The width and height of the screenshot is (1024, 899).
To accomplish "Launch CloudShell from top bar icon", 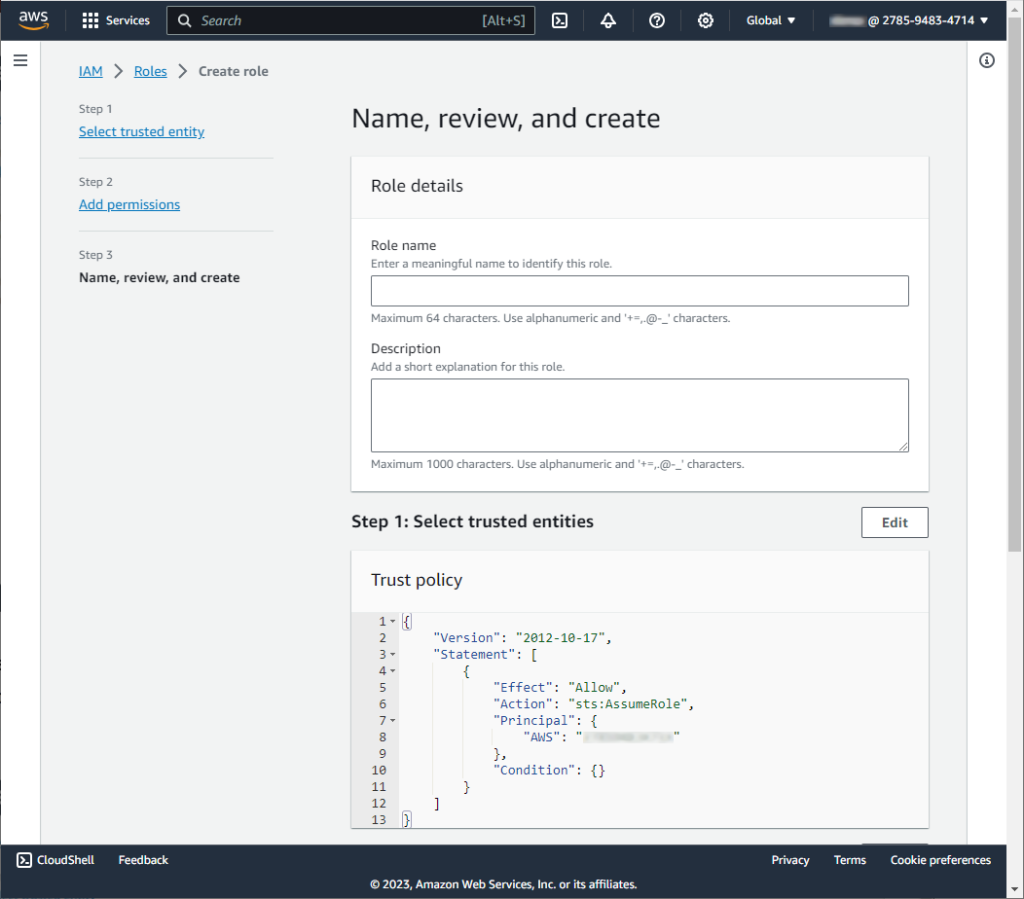I will click(560, 20).
